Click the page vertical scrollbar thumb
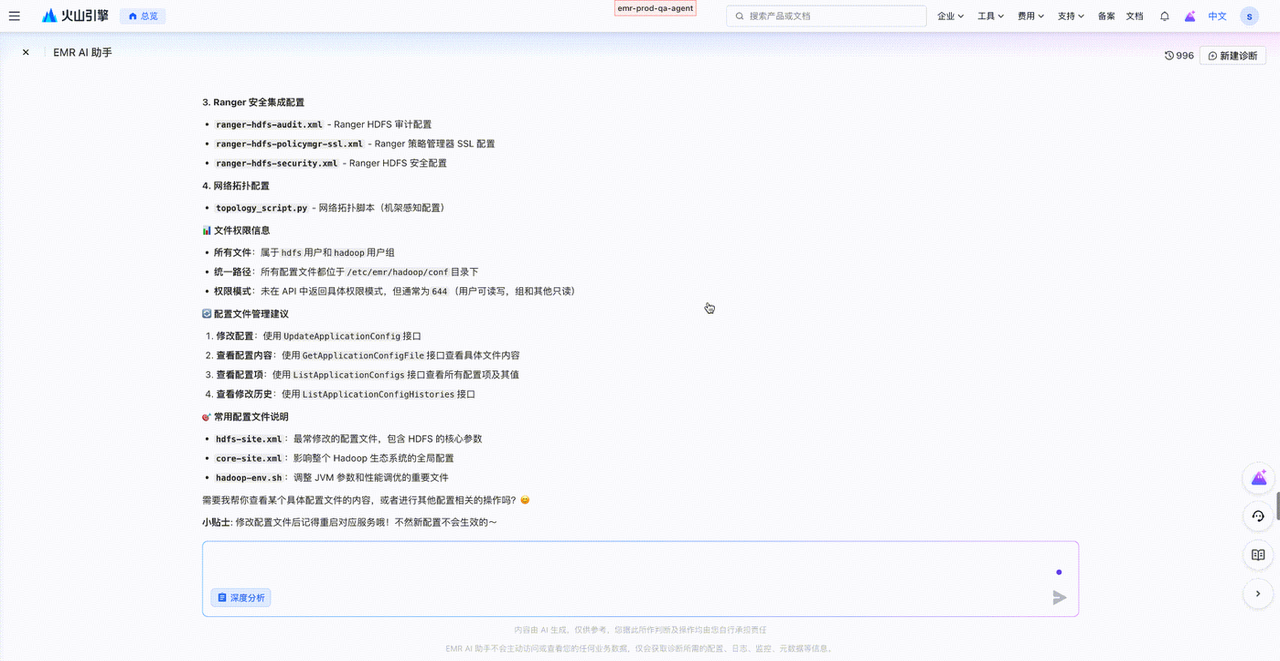Image resolution: width=1280 pixels, height=661 pixels. click(x=1277, y=505)
